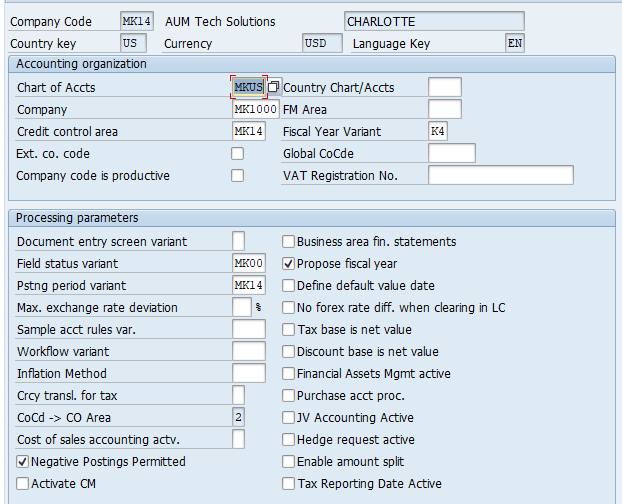Turn on Enable amount split

289,462
